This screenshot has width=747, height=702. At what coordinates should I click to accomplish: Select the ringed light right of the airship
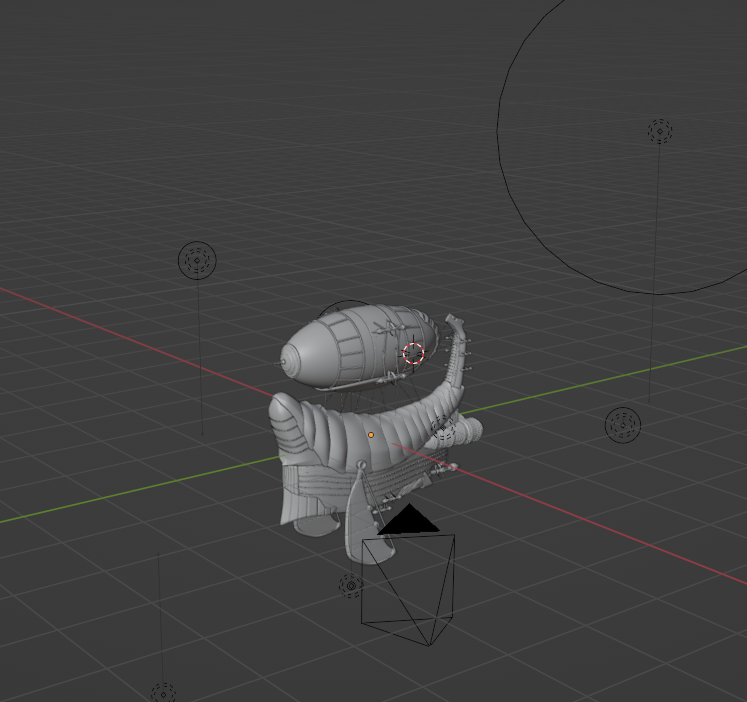(623, 424)
